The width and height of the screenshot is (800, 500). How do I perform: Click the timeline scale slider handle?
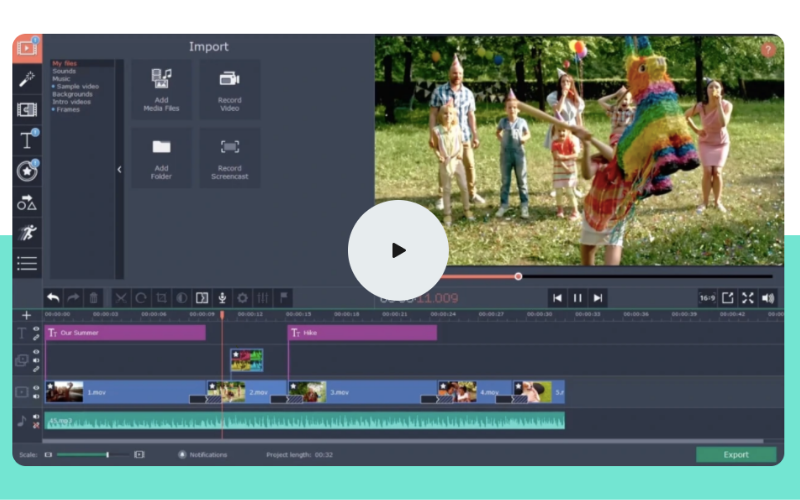[108, 455]
